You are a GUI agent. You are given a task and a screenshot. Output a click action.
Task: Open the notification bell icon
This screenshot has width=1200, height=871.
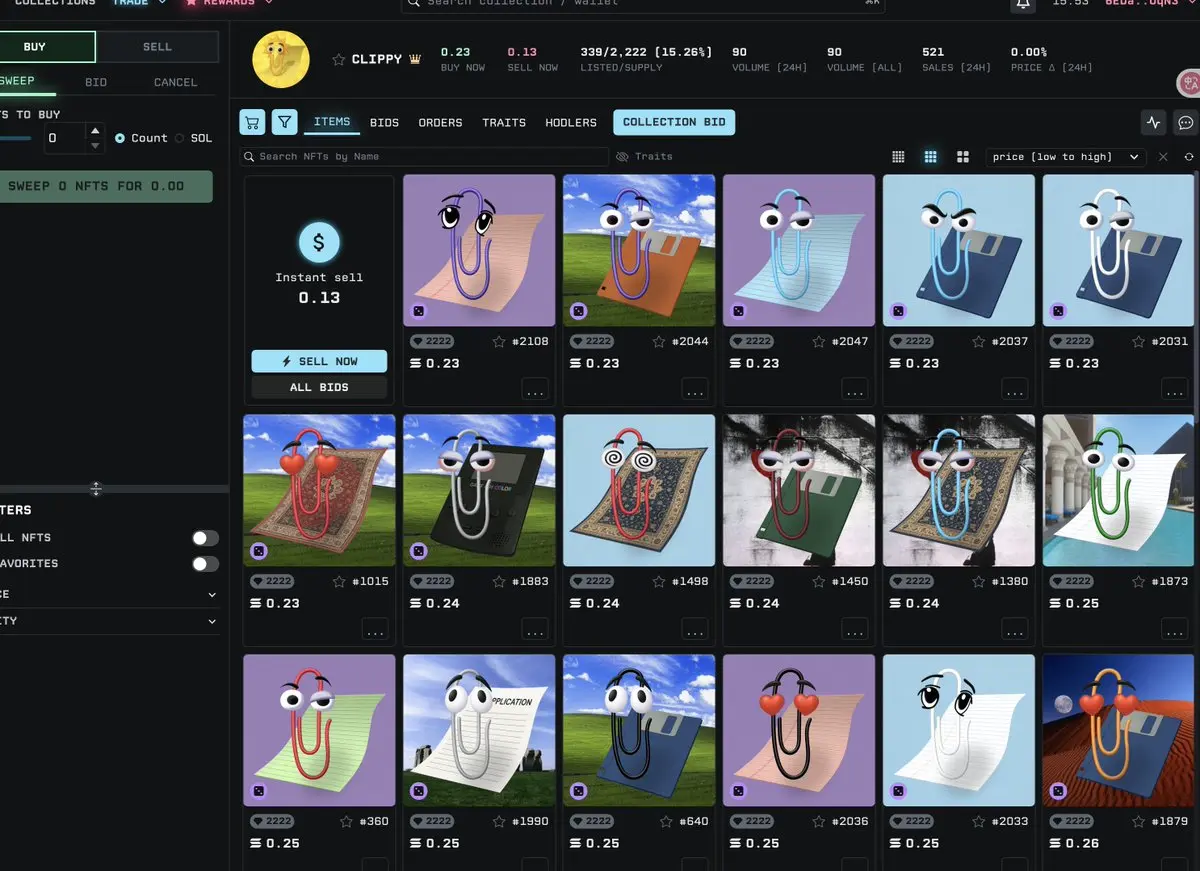coord(1022,4)
